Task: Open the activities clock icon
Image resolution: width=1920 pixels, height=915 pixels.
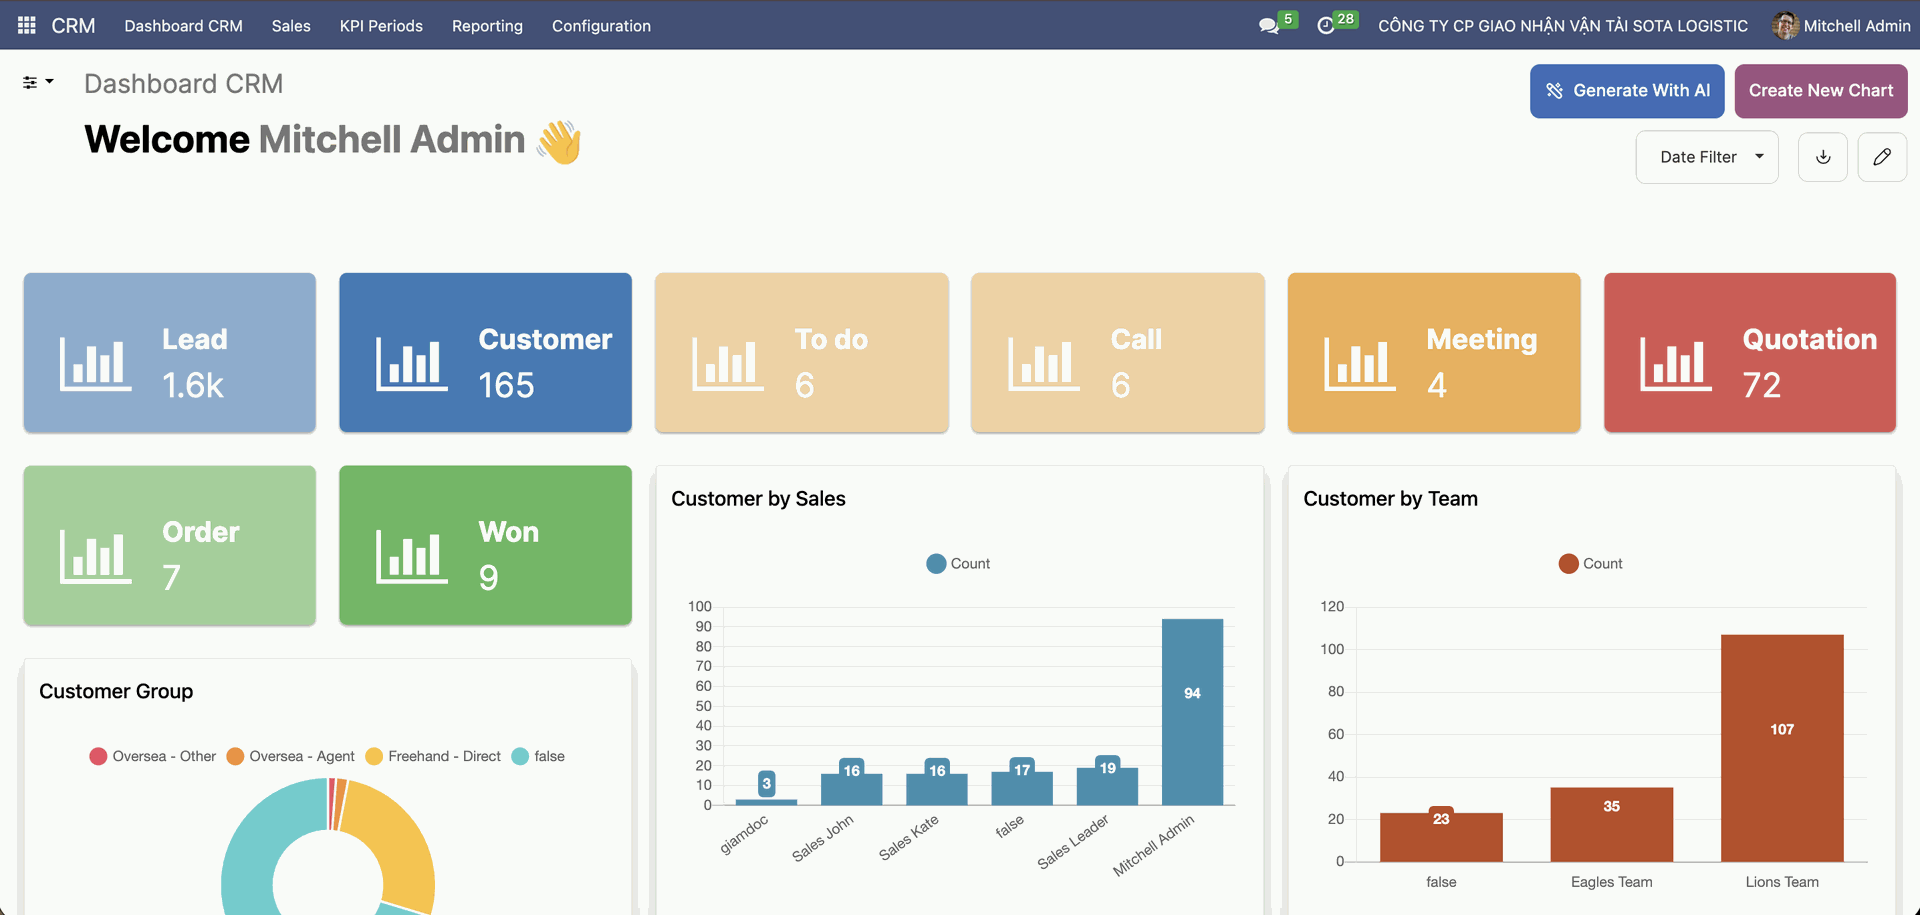Action: pos(1326,26)
